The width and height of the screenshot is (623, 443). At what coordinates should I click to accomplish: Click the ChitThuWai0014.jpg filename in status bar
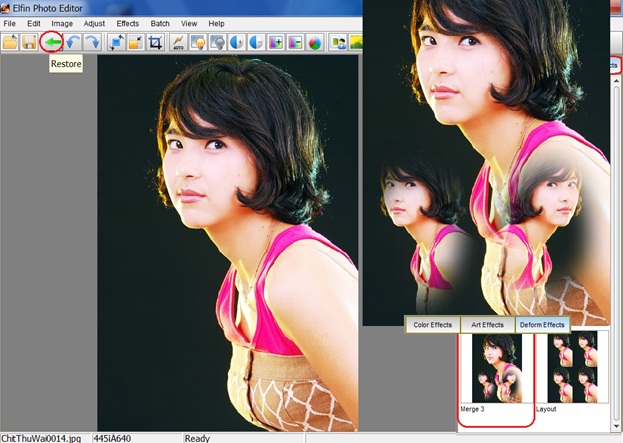(x=41, y=438)
